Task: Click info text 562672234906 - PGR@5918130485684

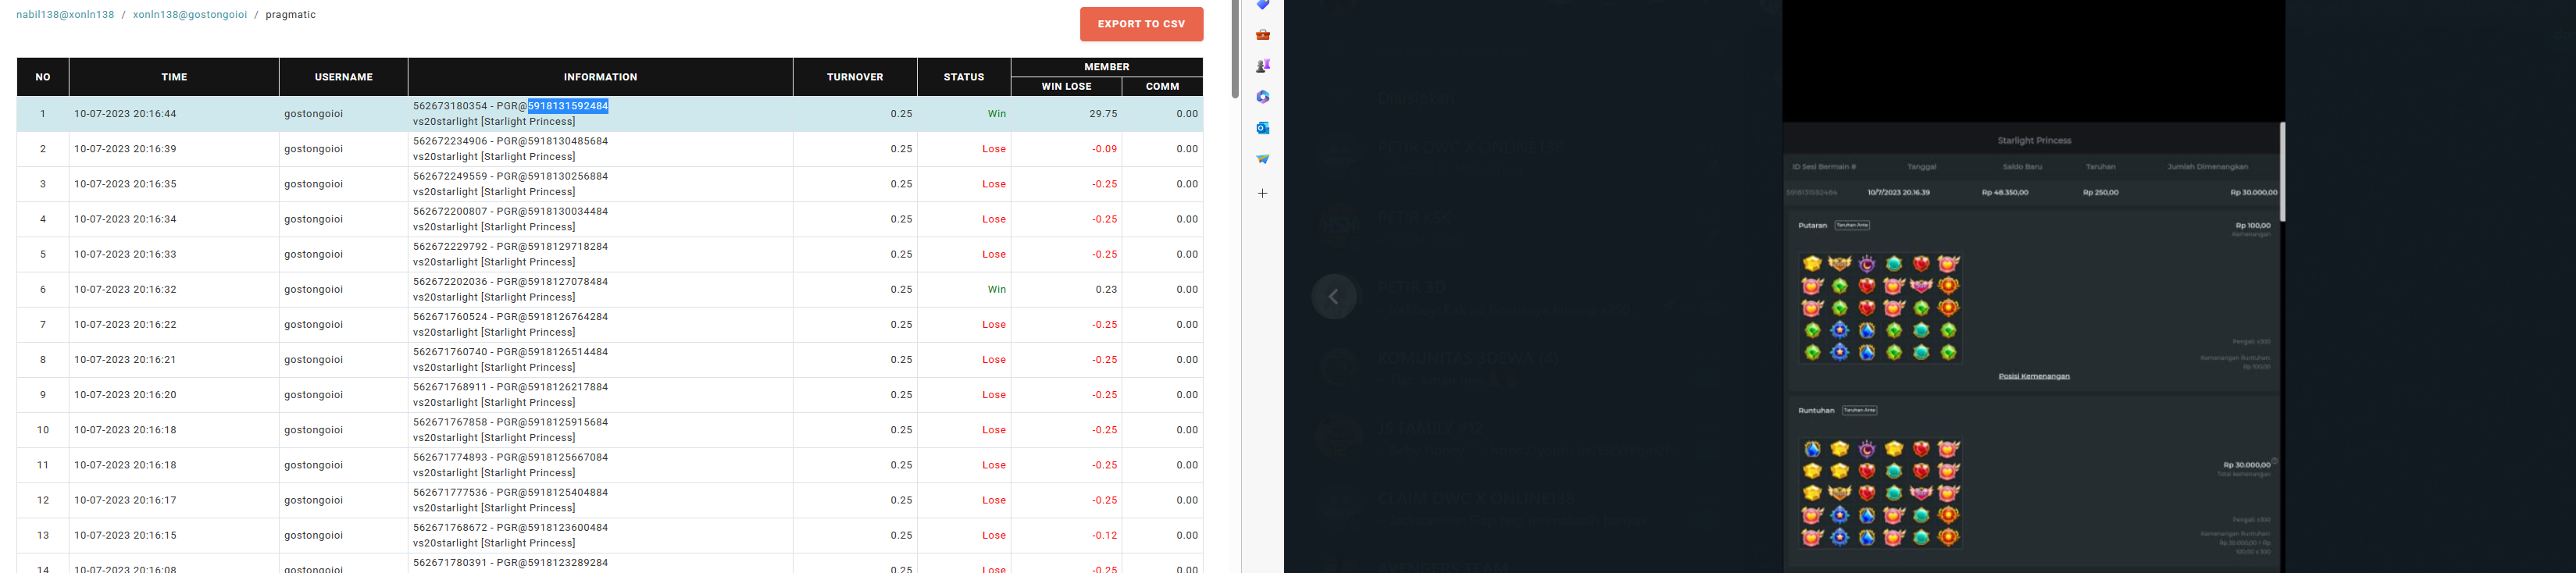Action: click(510, 141)
